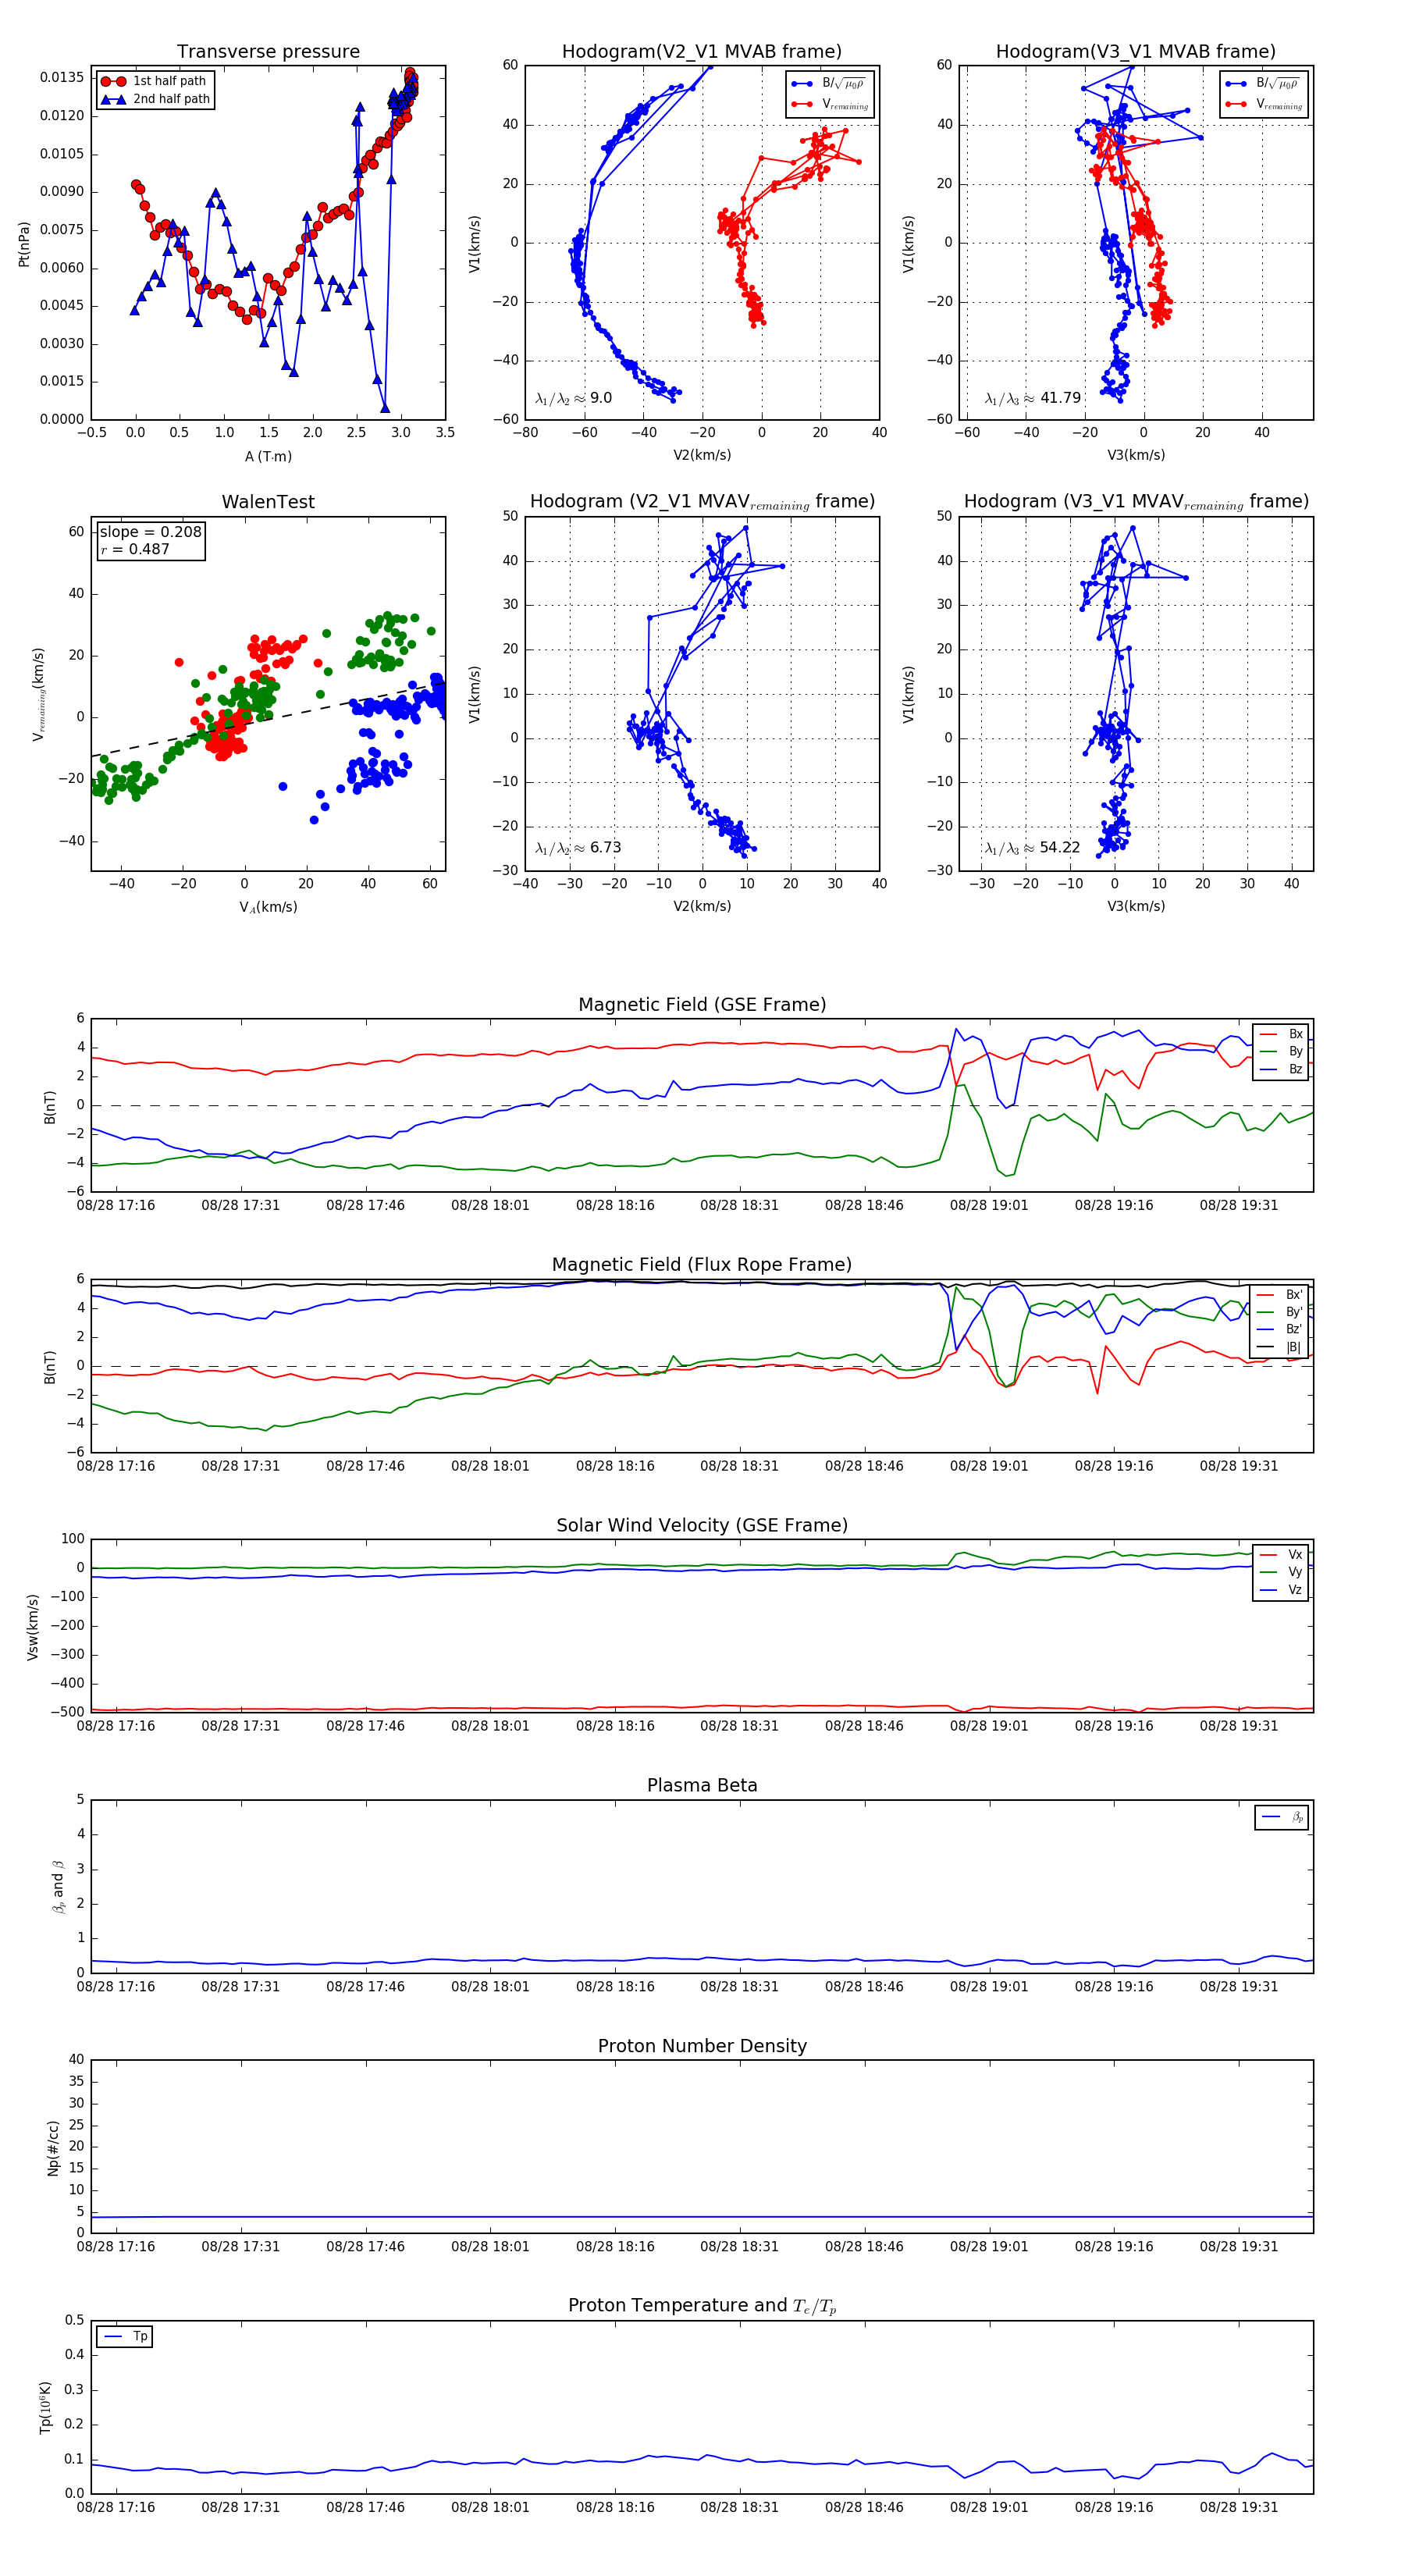Click '2nd half path' legend entry
The height and width of the screenshot is (2576, 1405).
point(155,99)
